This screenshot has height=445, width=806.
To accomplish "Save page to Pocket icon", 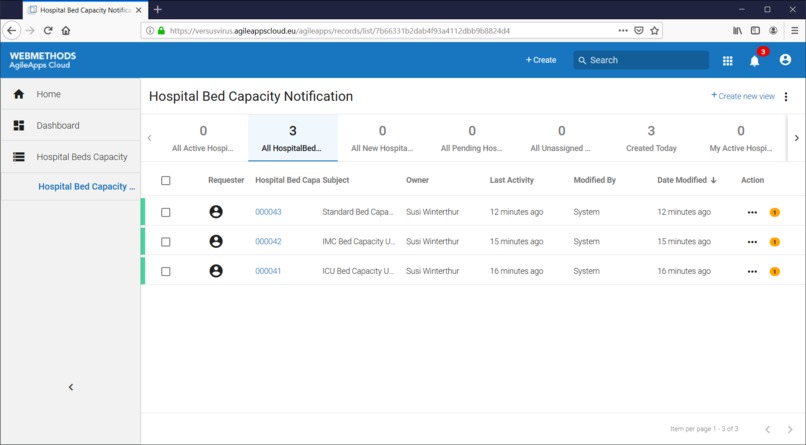I will pyautogui.click(x=638, y=30).
